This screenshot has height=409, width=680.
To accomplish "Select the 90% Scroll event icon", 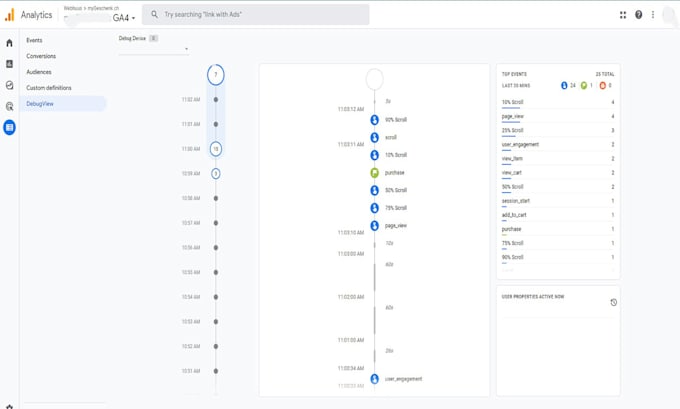I will 375,120.
